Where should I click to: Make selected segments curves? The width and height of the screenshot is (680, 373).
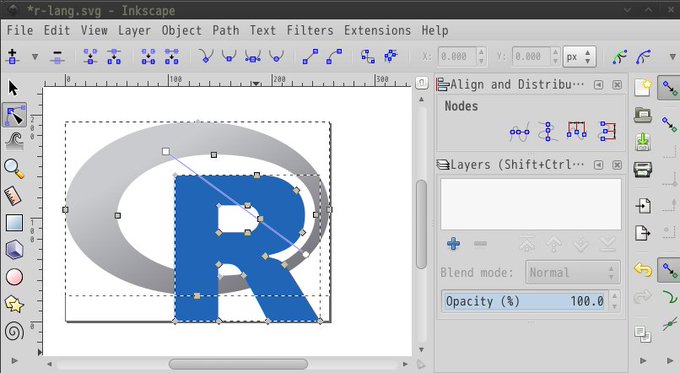[334, 56]
